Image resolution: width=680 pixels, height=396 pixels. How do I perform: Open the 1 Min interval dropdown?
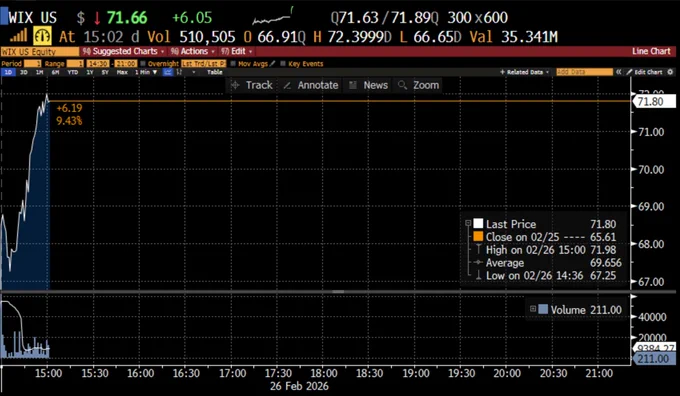point(146,72)
